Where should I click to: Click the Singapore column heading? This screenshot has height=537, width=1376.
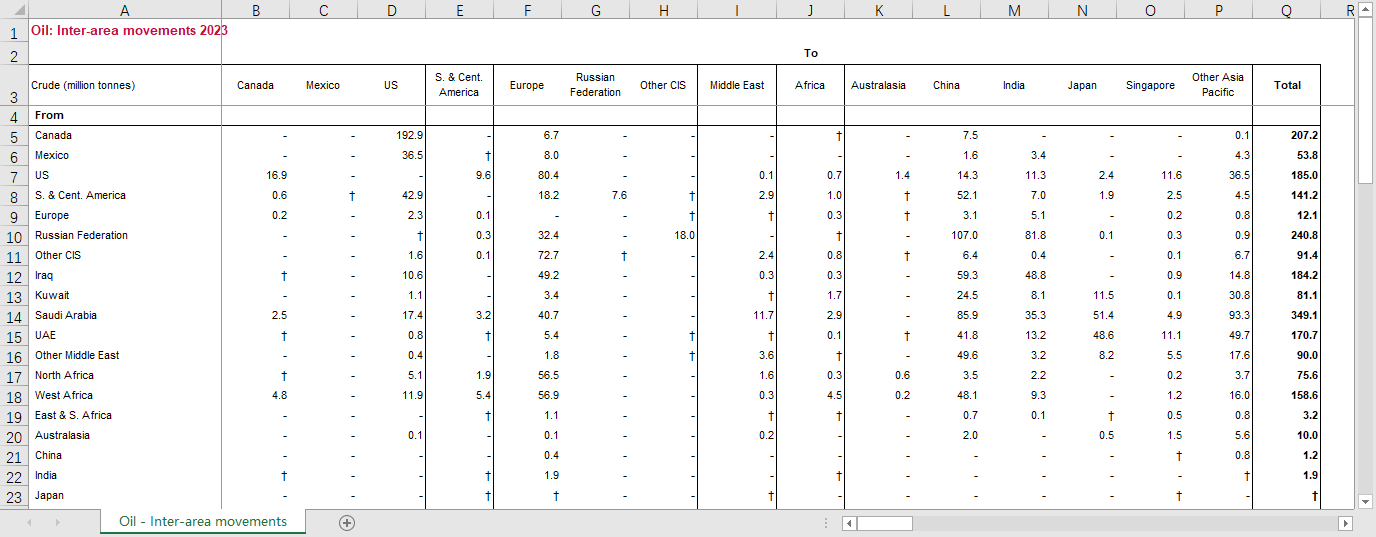click(1150, 85)
